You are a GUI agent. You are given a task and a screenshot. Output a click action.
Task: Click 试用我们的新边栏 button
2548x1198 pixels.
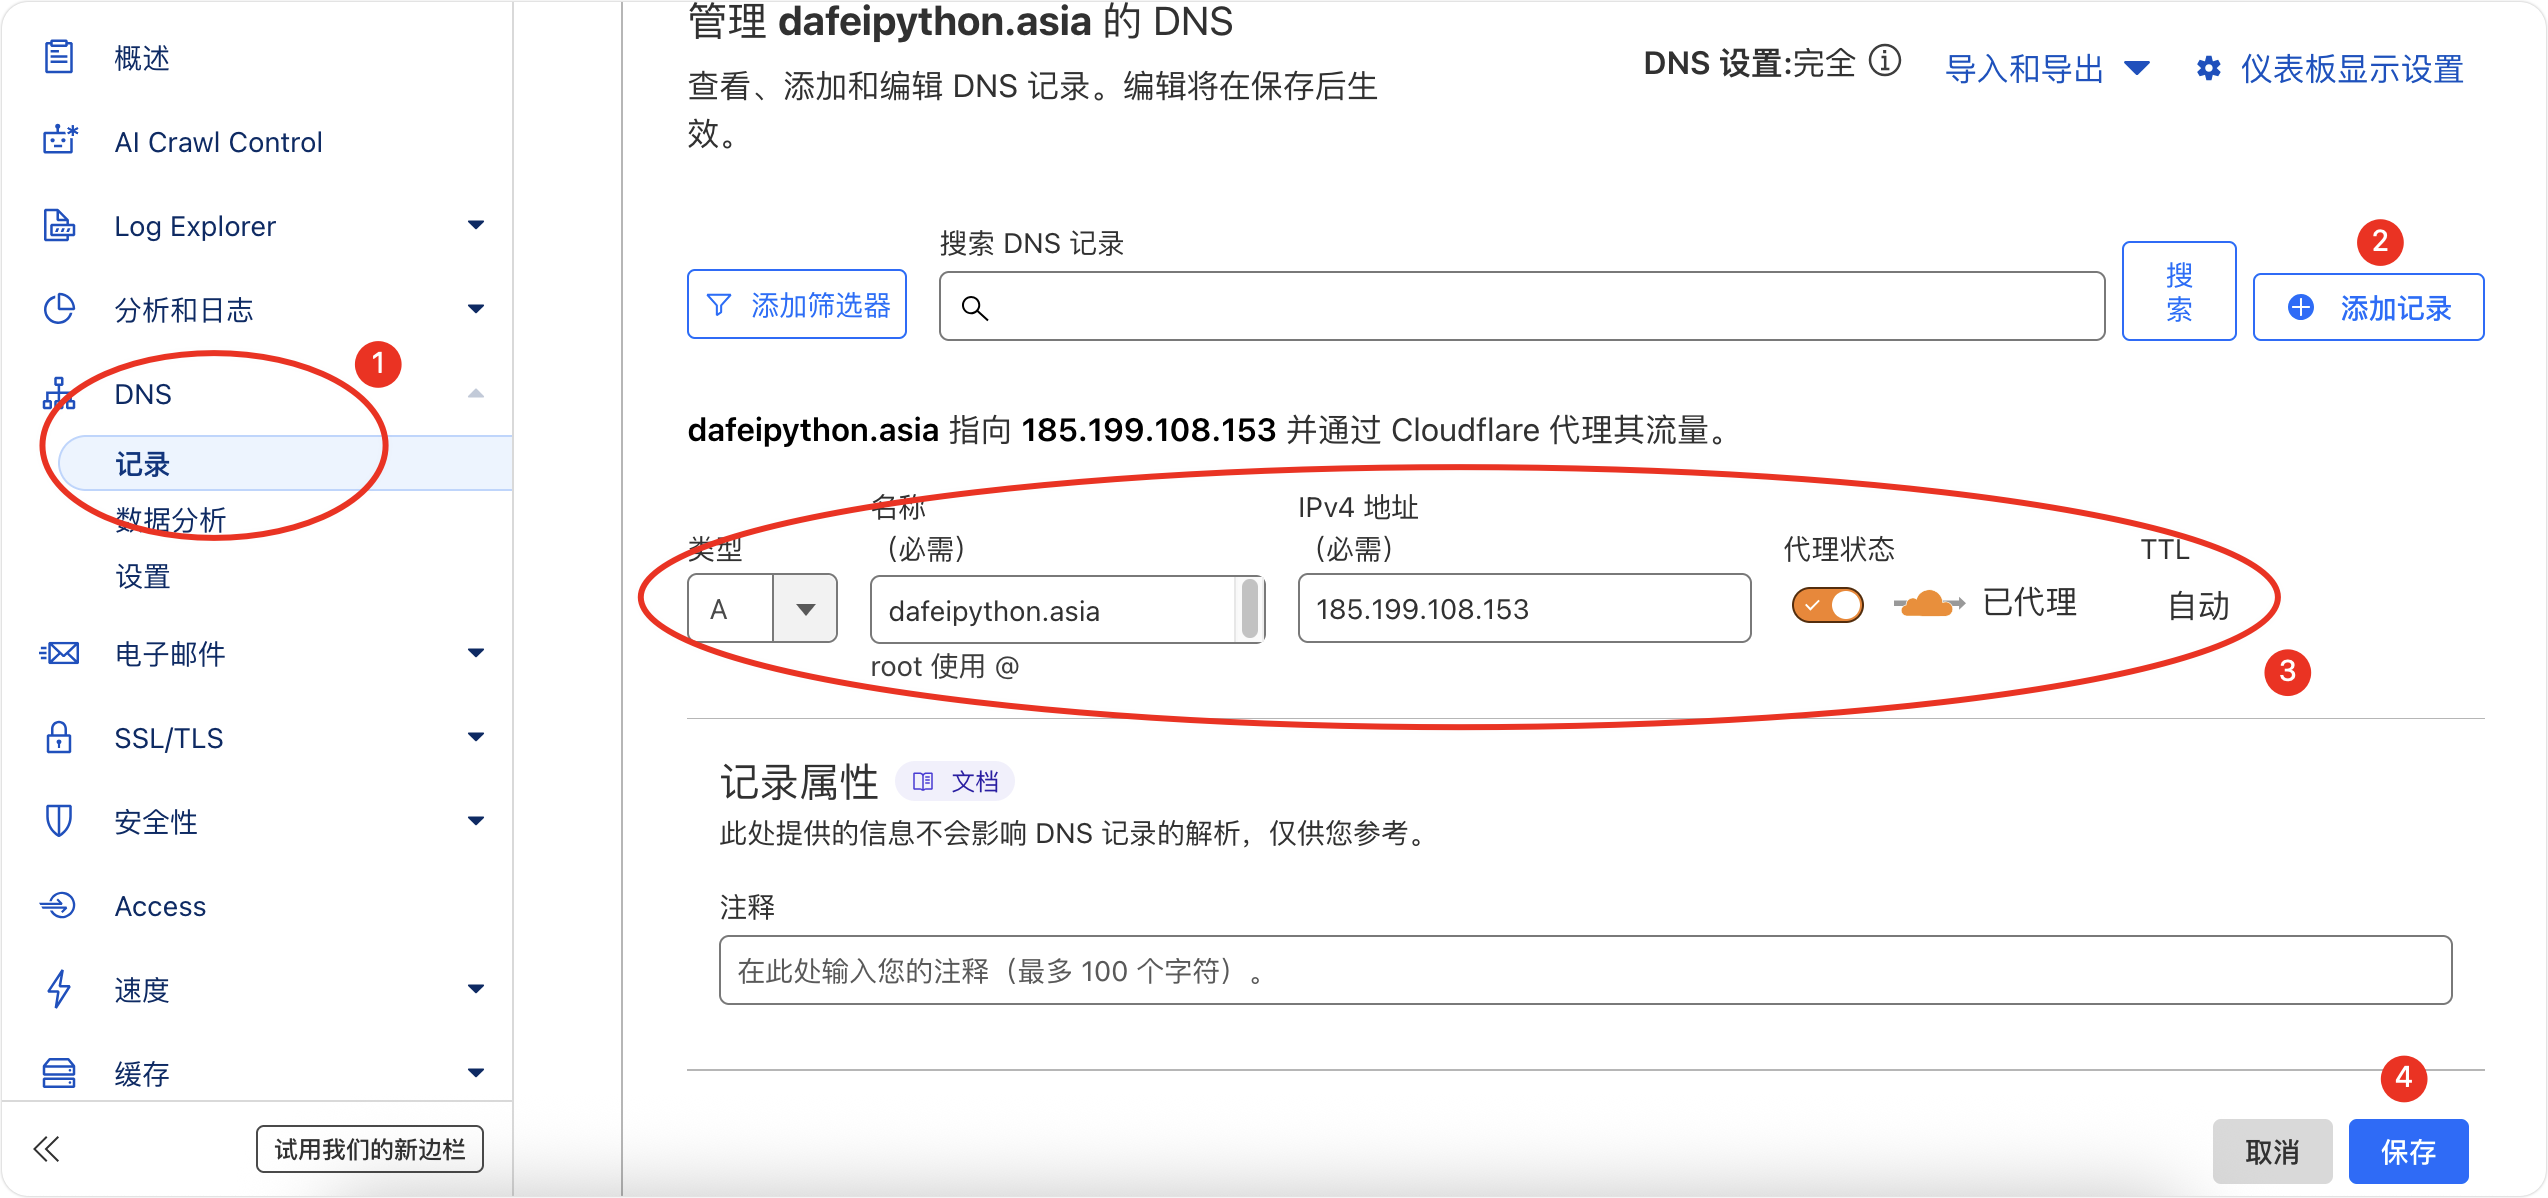click(x=370, y=1149)
